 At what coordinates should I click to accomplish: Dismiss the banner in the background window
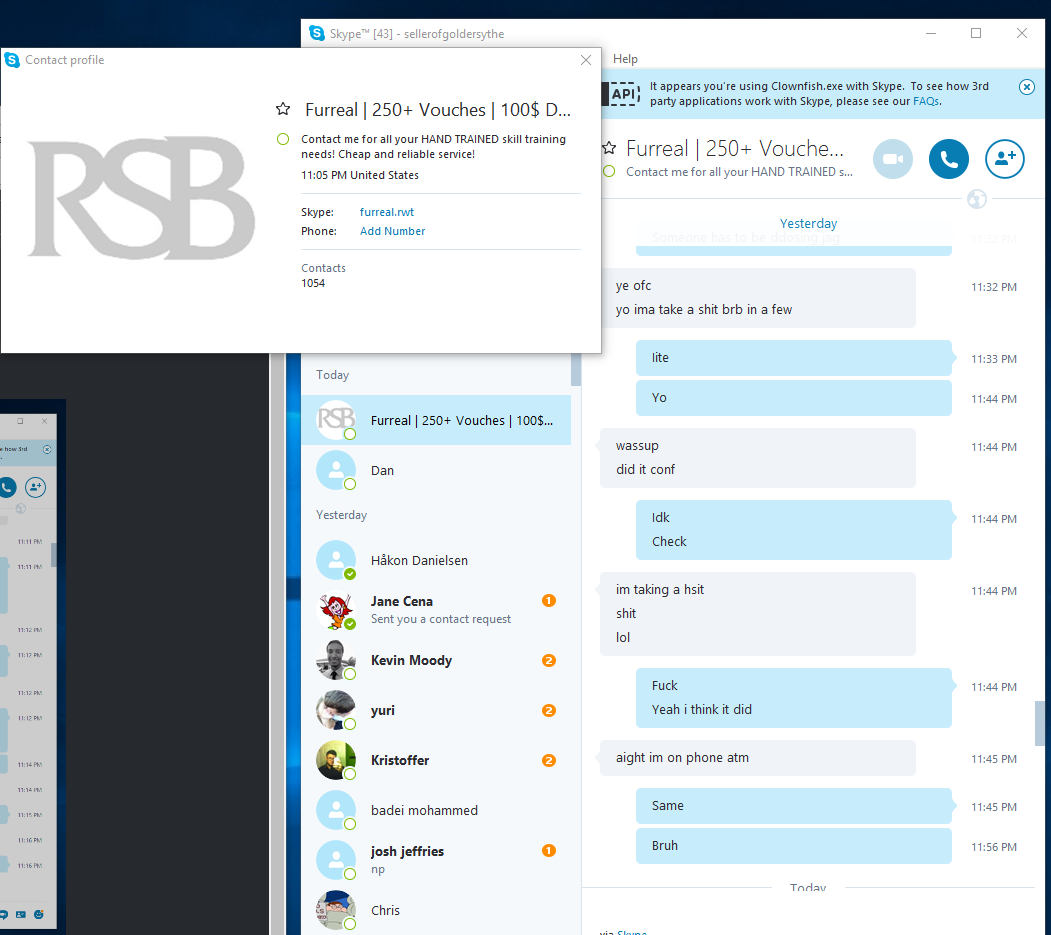(47, 450)
